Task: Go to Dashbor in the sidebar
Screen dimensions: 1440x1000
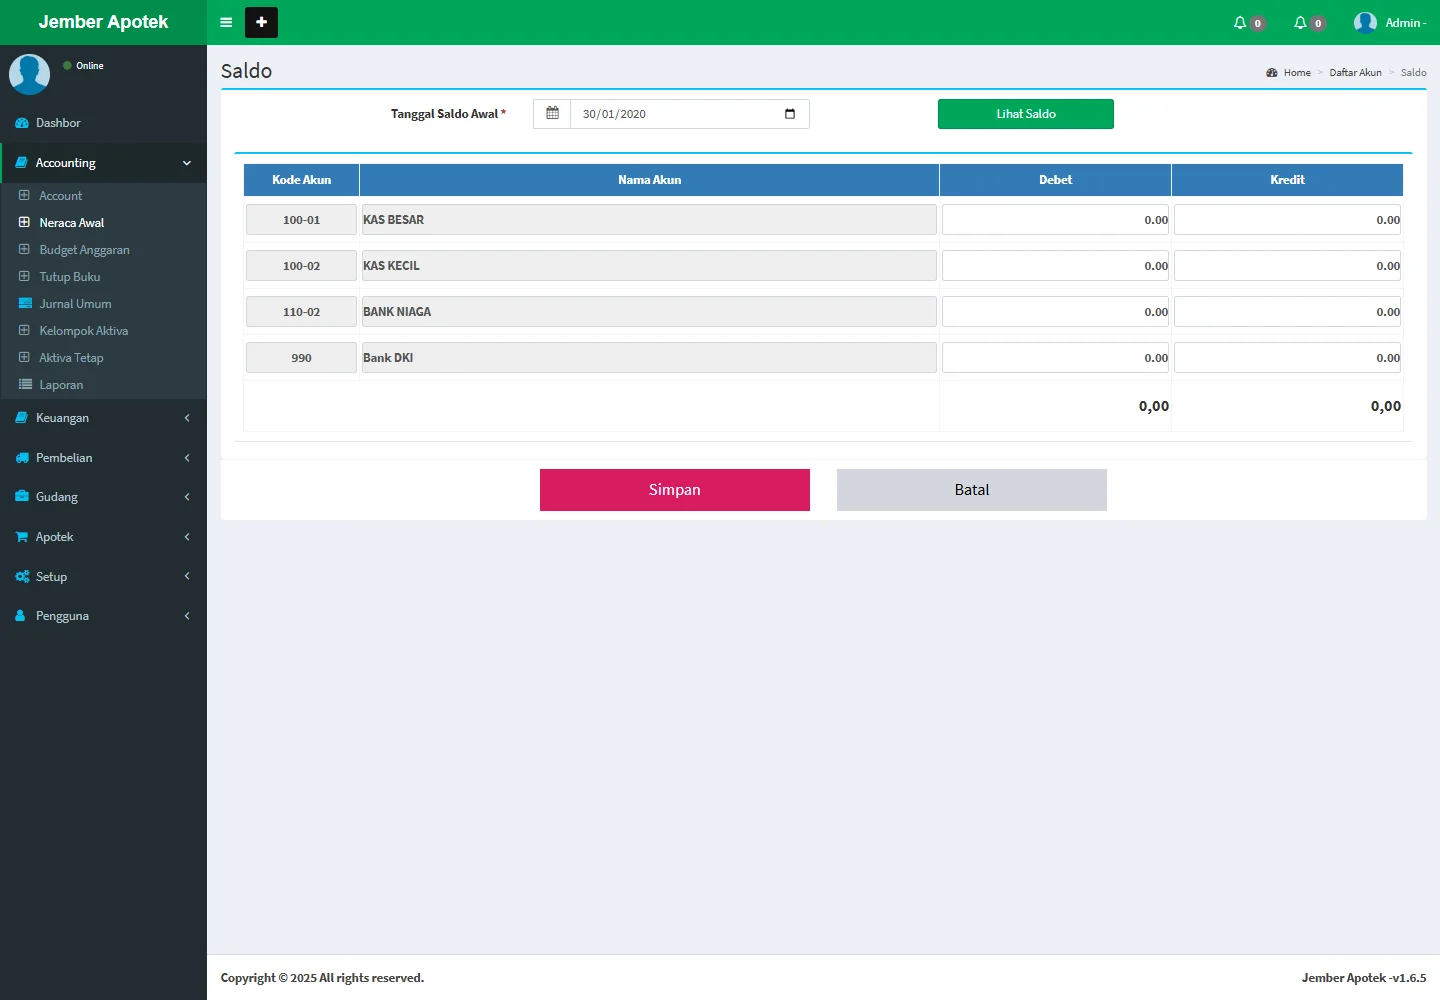Action: pos(58,123)
